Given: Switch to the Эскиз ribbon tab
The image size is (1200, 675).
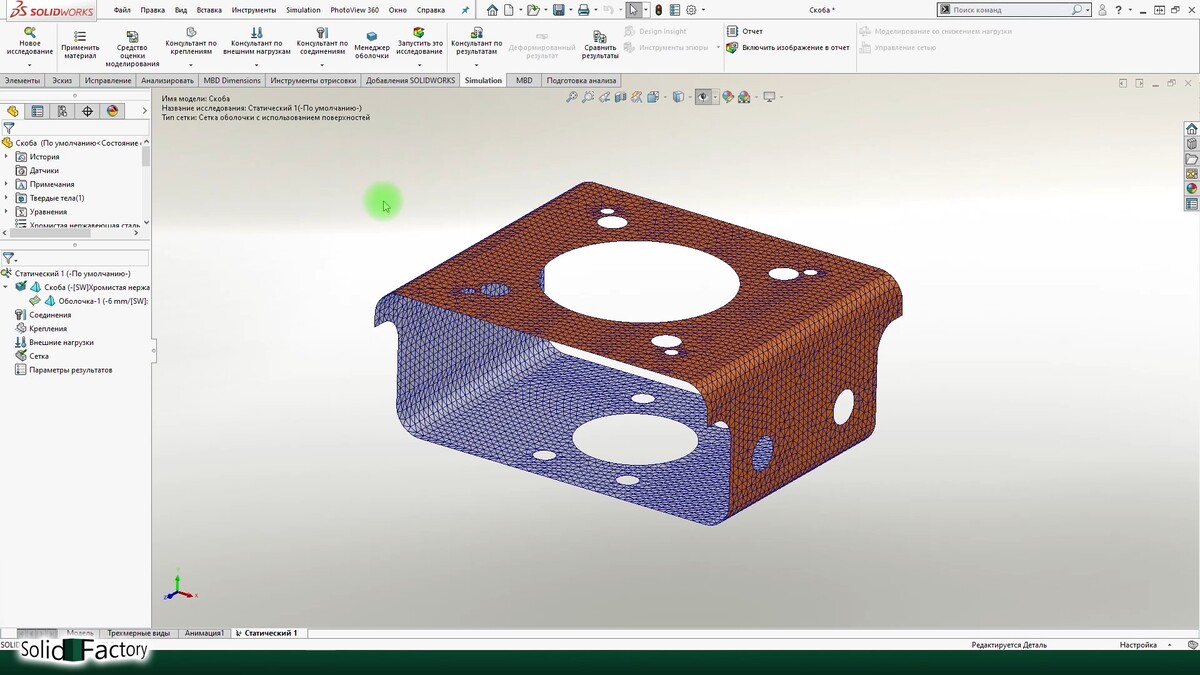Looking at the screenshot, I should (62, 80).
